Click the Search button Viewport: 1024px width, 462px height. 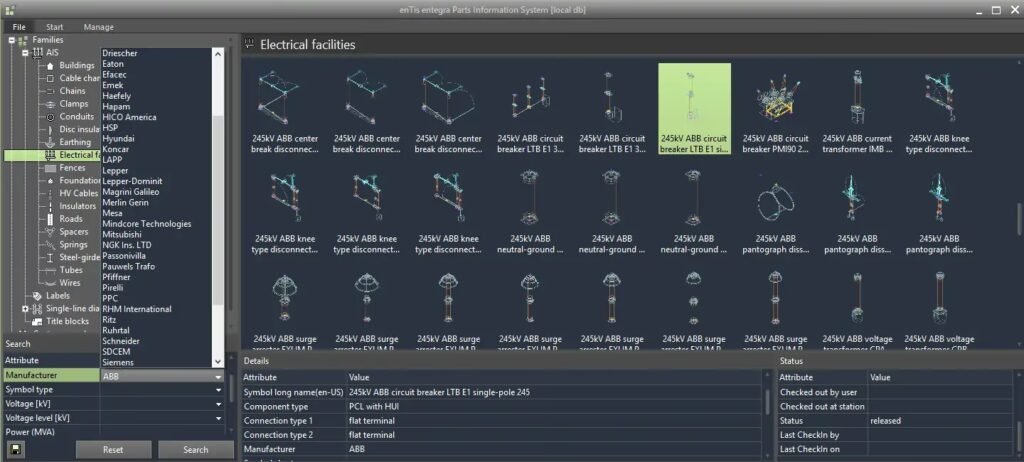pyautogui.click(x=196, y=450)
